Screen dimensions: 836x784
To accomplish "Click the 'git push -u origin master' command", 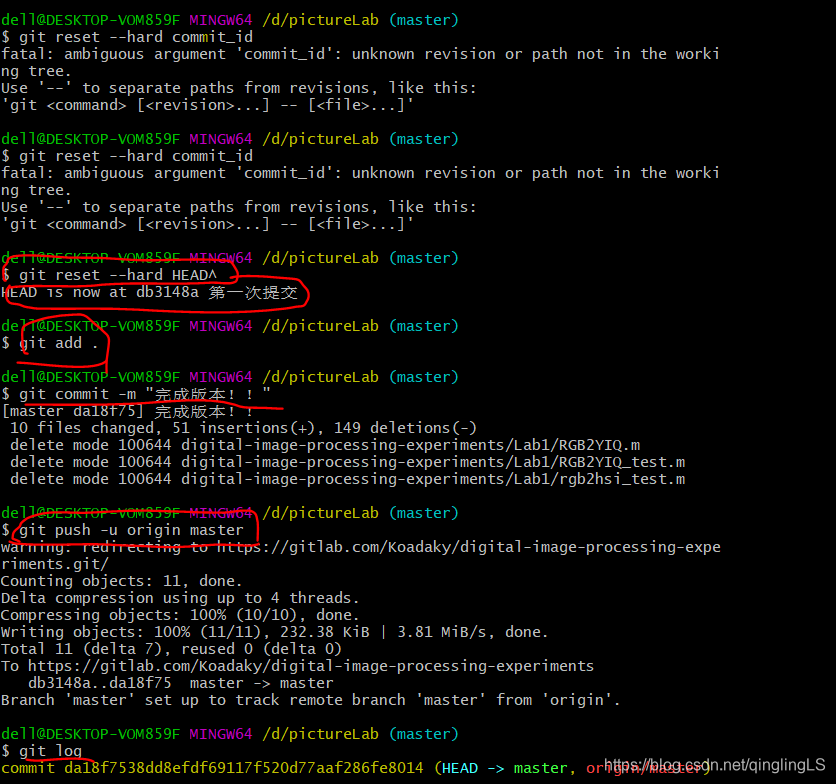I will pos(131,530).
